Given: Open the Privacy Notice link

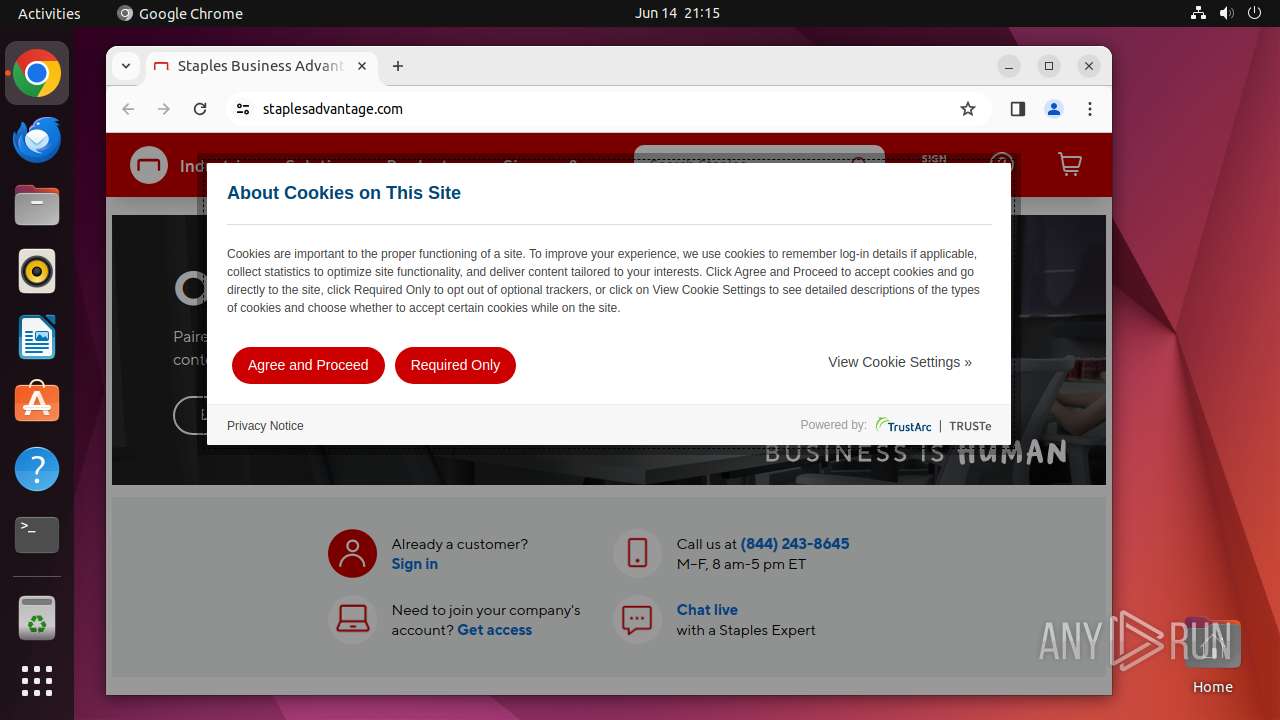Looking at the screenshot, I should (x=265, y=426).
